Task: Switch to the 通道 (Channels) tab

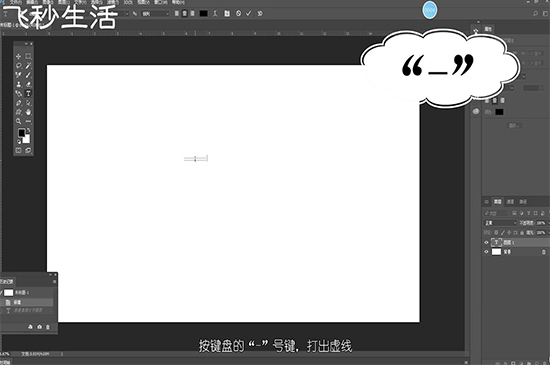Action: coord(510,202)
